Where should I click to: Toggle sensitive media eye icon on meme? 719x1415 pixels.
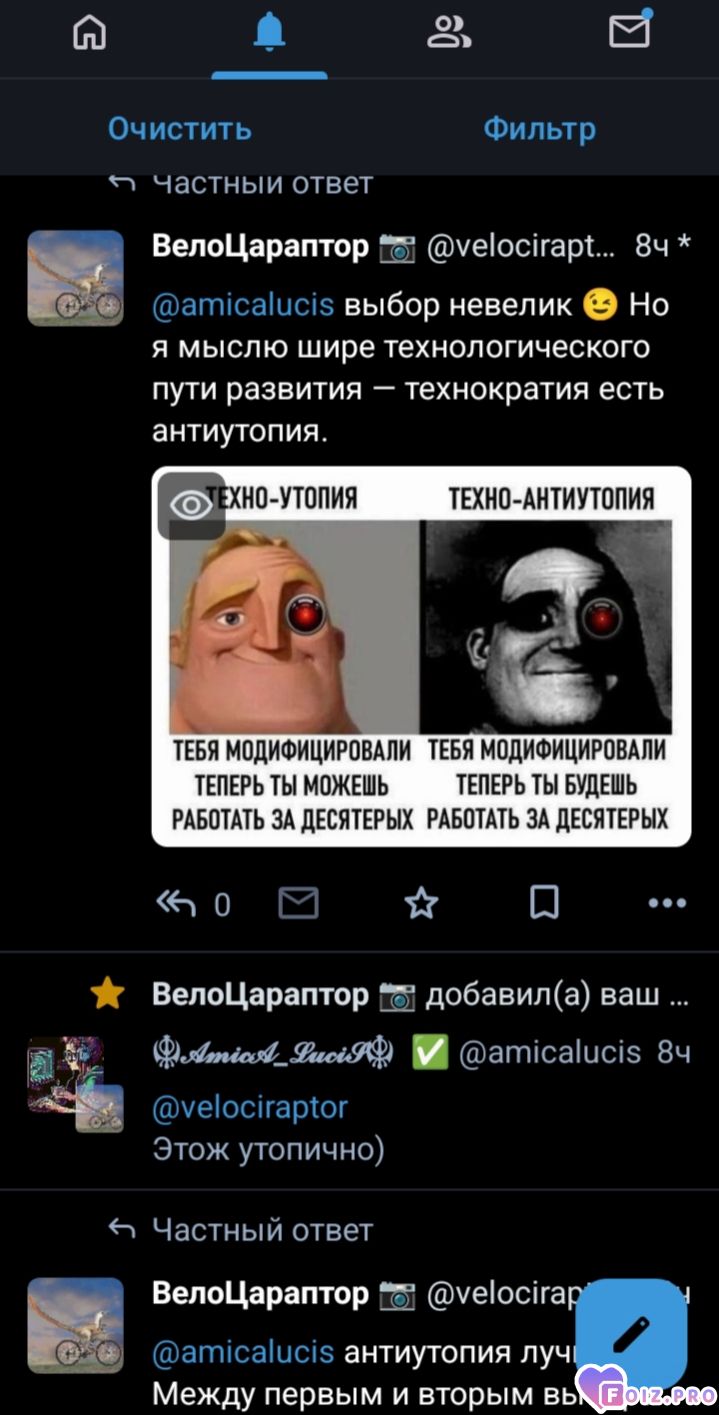click(x=191, y=506)
